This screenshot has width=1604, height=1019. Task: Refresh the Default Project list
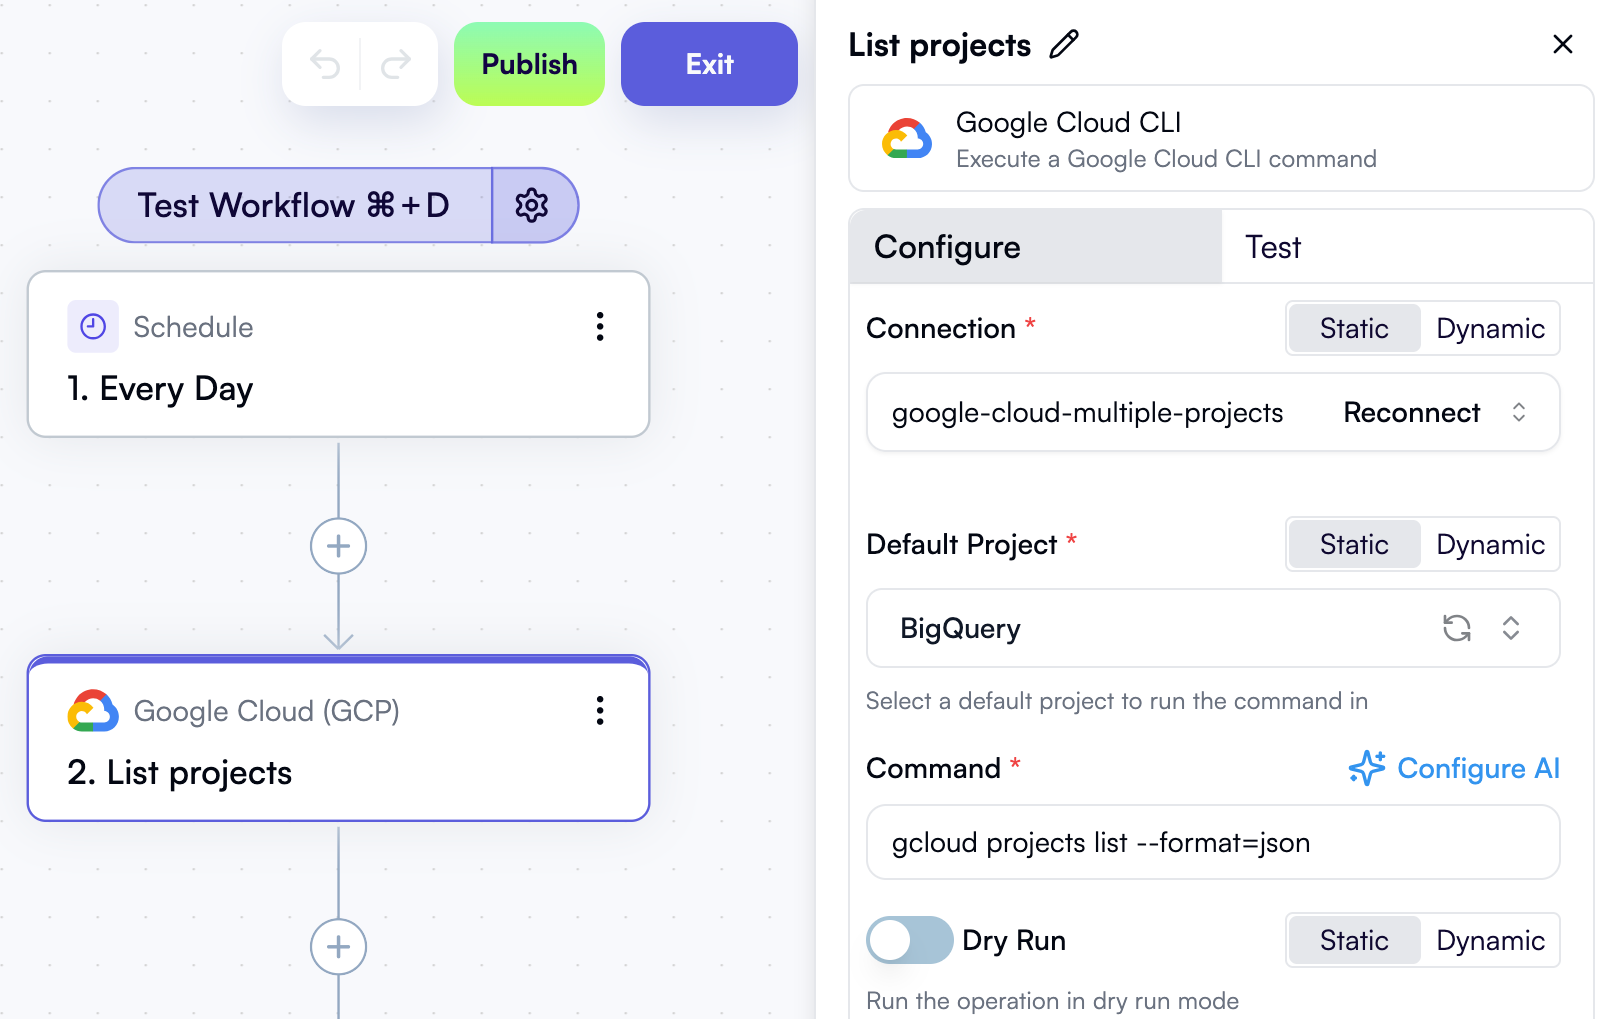1458,629
